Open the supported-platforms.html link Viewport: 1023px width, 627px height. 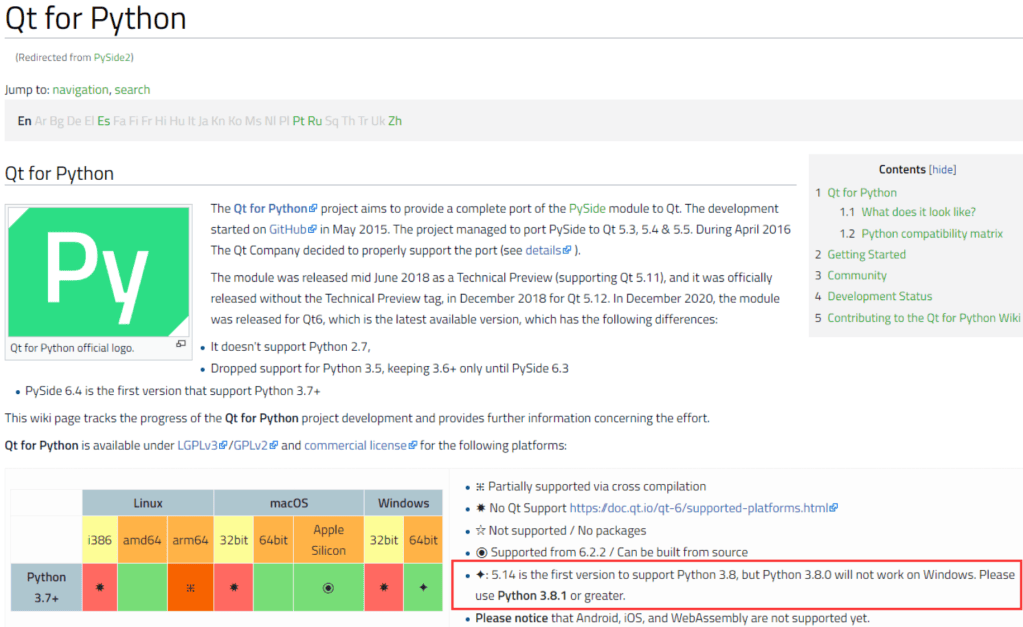click(703, 508)
